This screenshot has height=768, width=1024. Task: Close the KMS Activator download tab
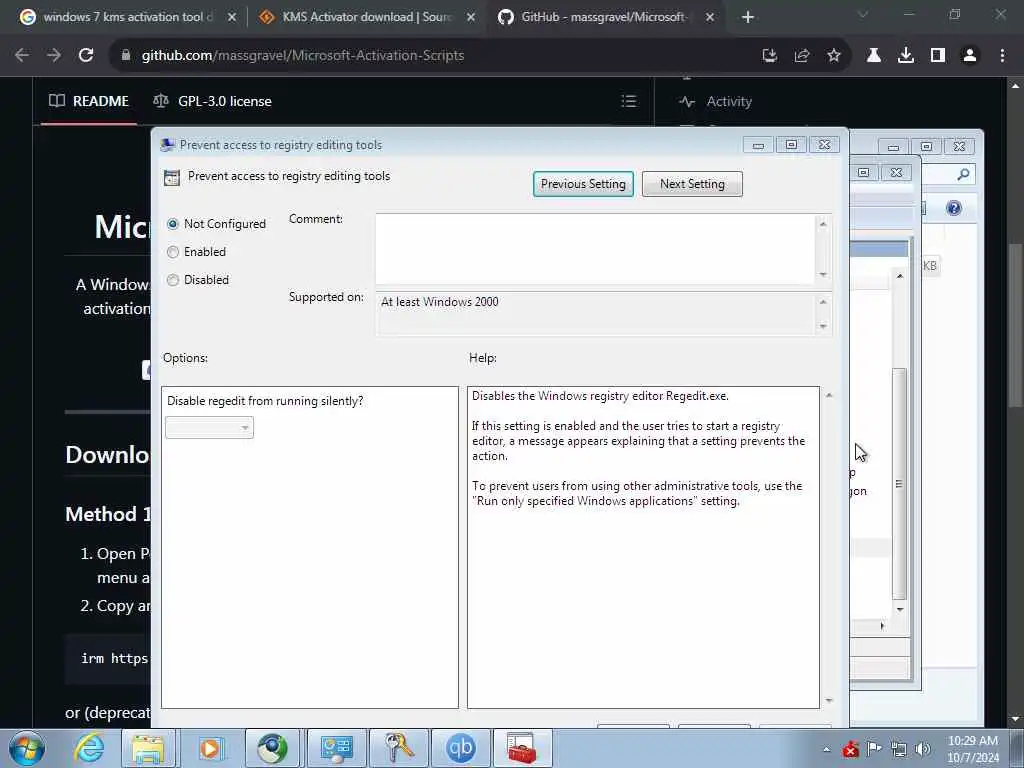(471, 18)
